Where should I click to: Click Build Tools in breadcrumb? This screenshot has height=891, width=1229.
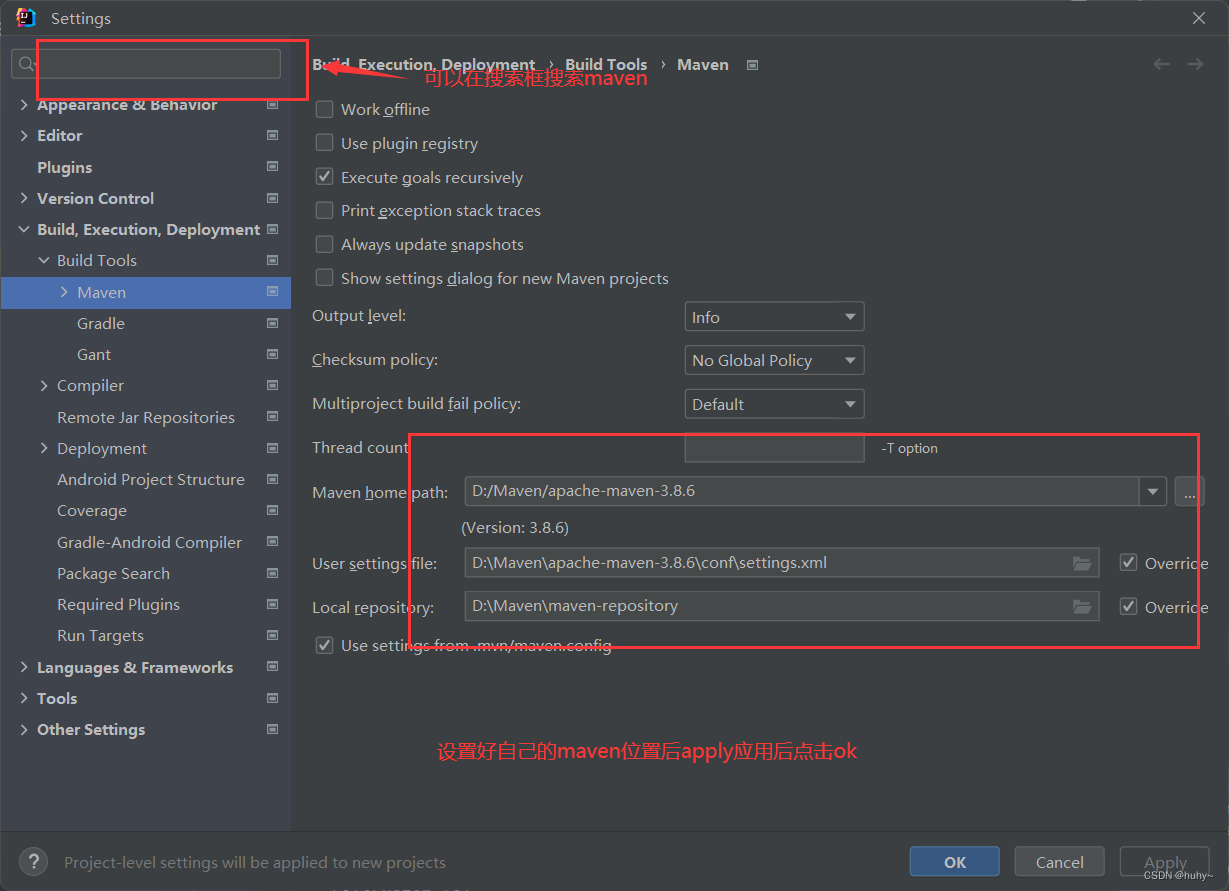coord(606,64)
